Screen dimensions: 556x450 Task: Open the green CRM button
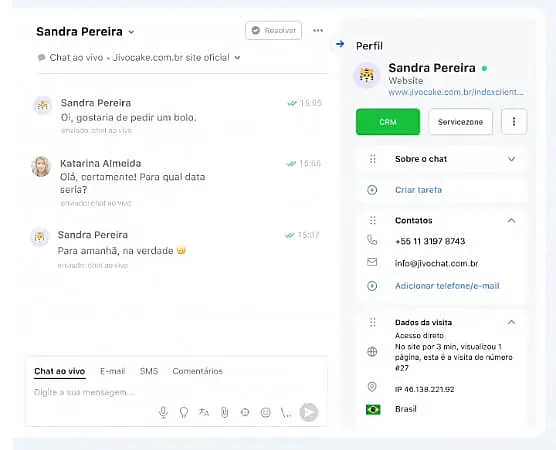click(x=388, y=122)
